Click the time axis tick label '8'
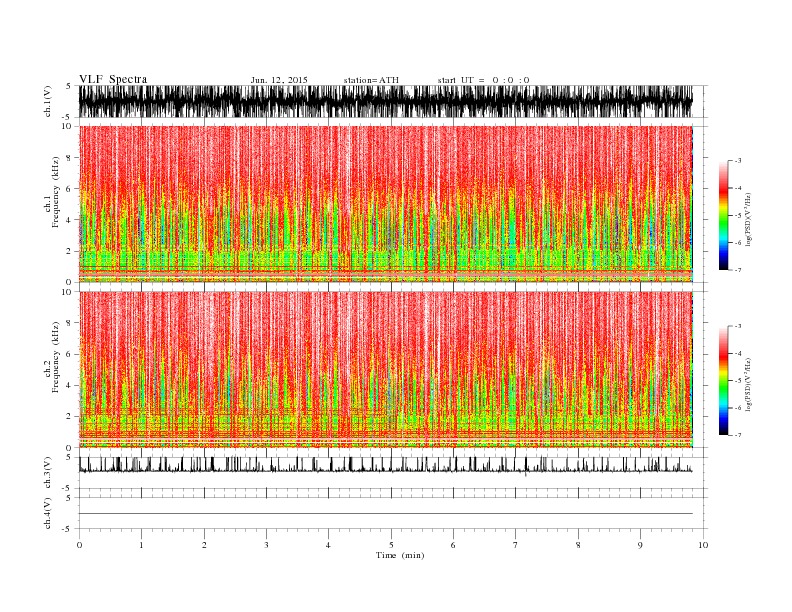 tap(578, 545)
